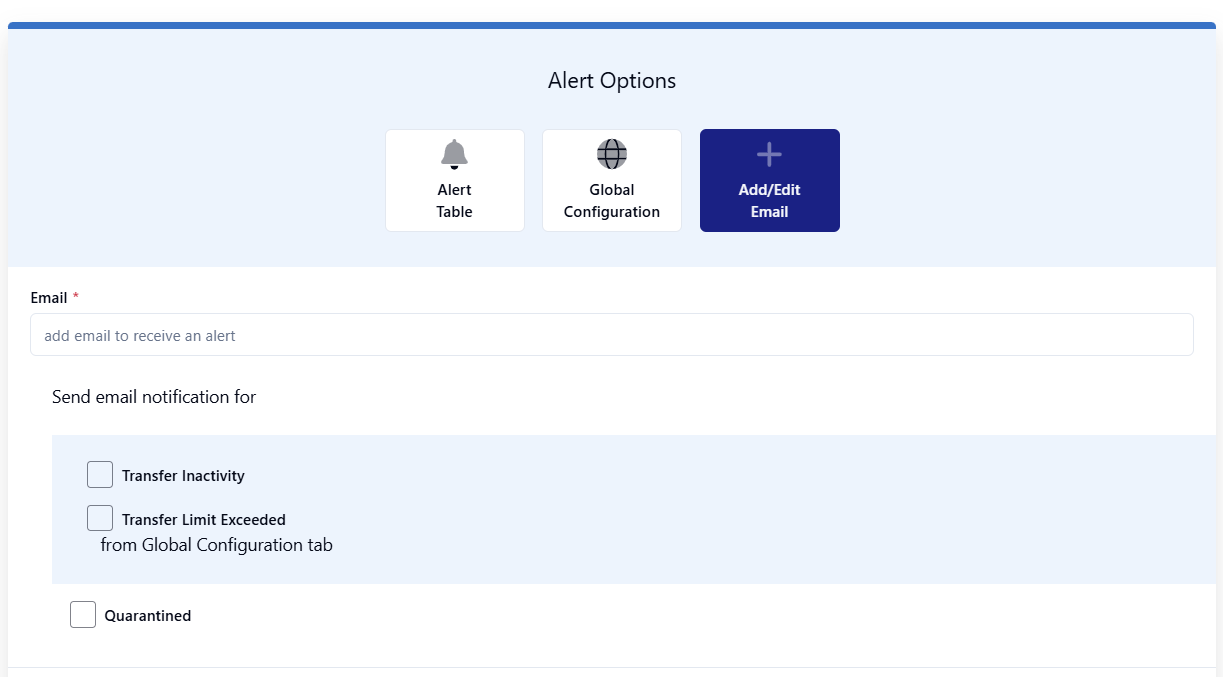Focus the email address input field

click(611, 335)
